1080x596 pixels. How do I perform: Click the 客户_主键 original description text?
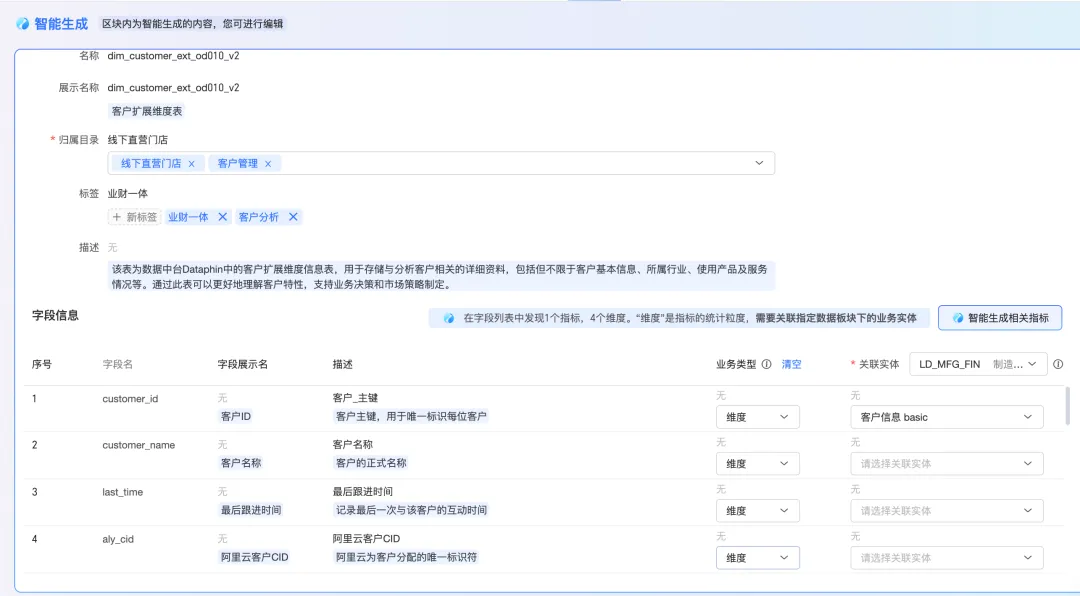coord(355,398)
